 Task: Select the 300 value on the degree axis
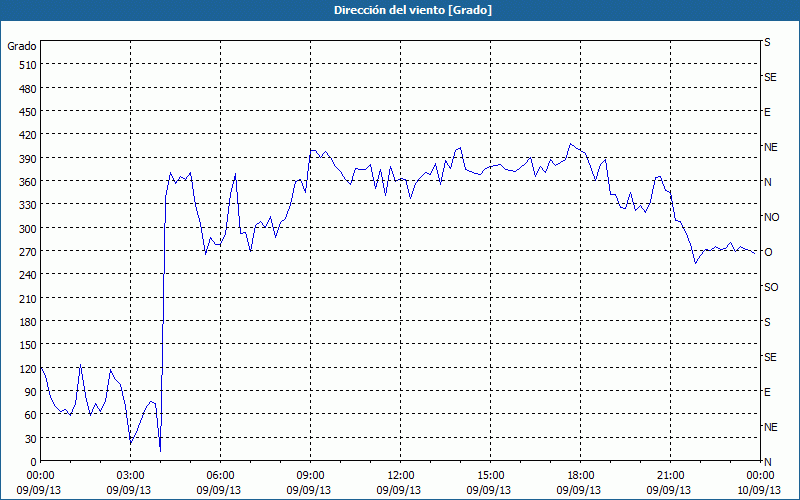click(x=28, y=229)
